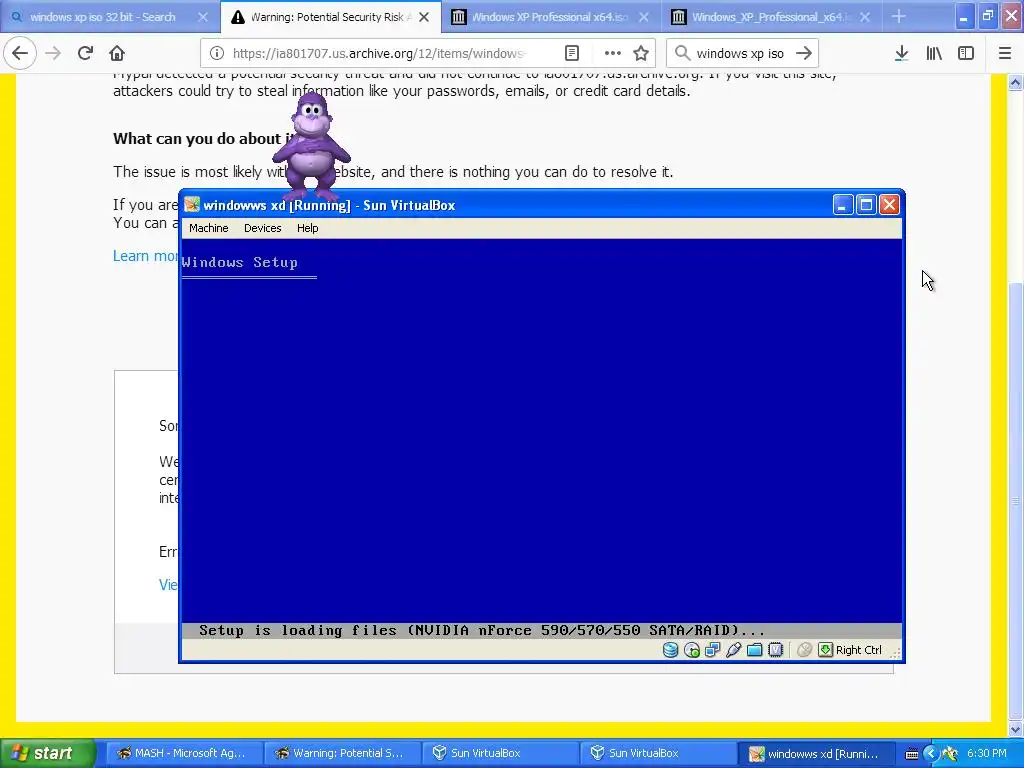Click the mouse integration icon in VirtualBox status bar
Image resolution: width=1024 pixels, height=768 pixels.
[x=805, y=650]
